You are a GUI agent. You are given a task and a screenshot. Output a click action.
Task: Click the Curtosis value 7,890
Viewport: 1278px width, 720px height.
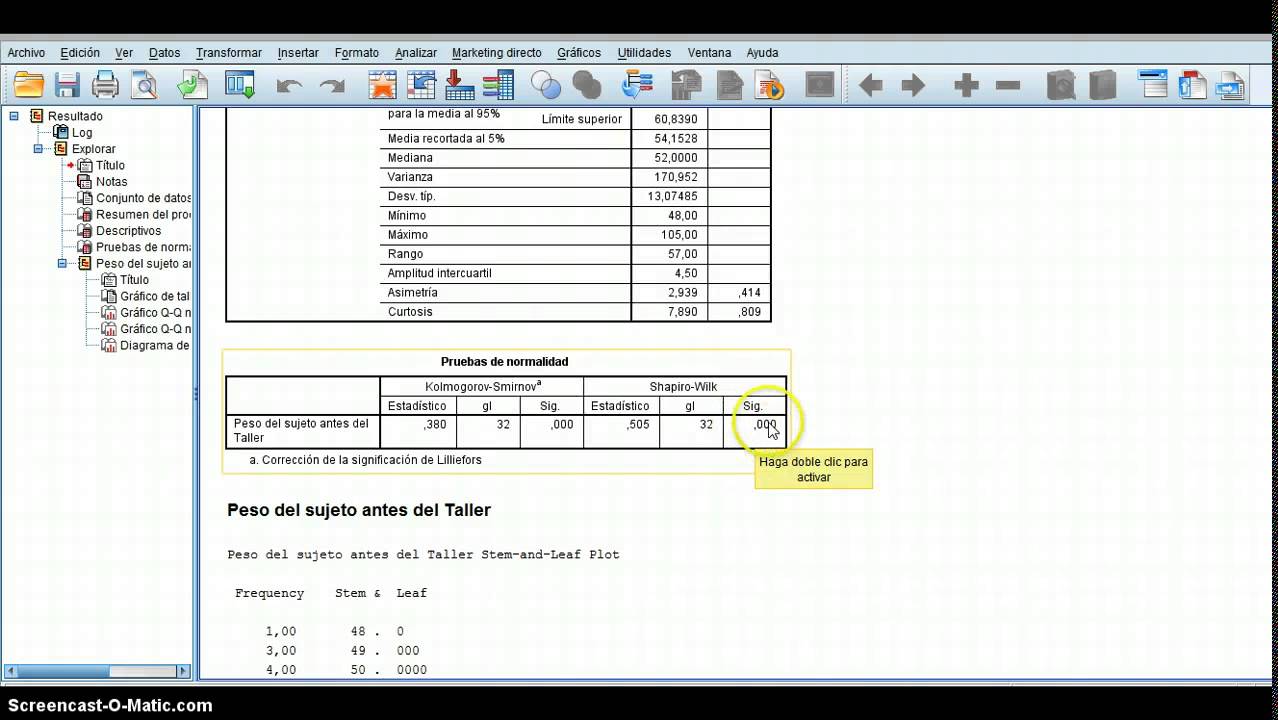click(x=683, y=312)
